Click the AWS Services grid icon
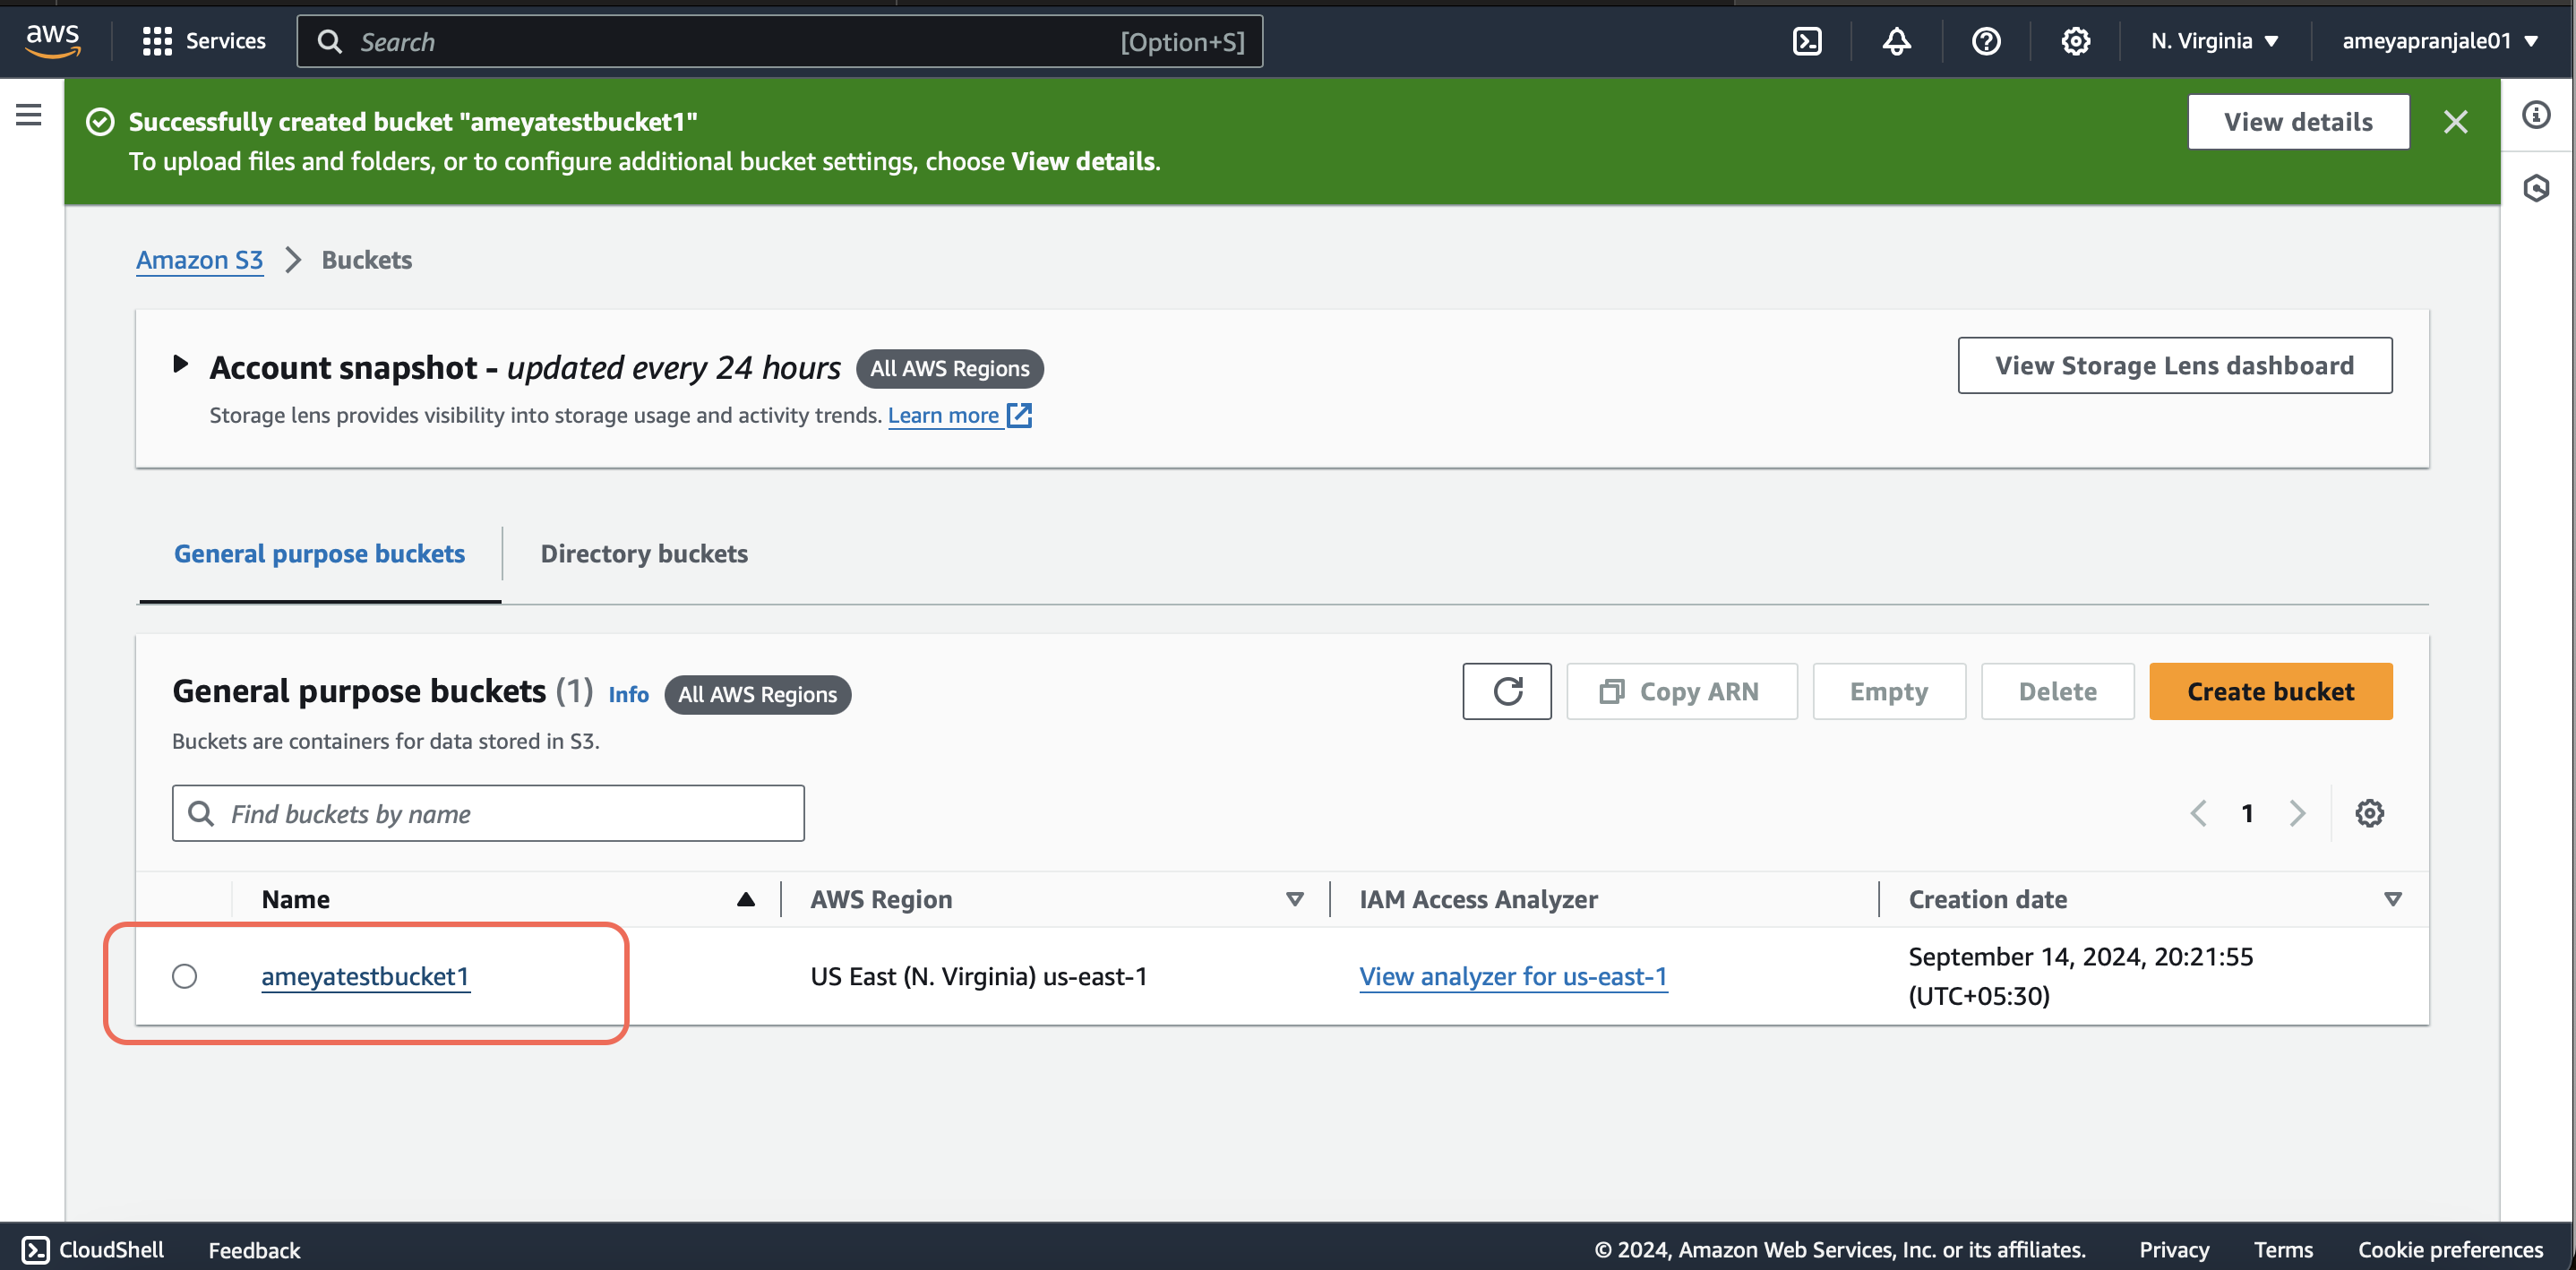 point(161,41)
